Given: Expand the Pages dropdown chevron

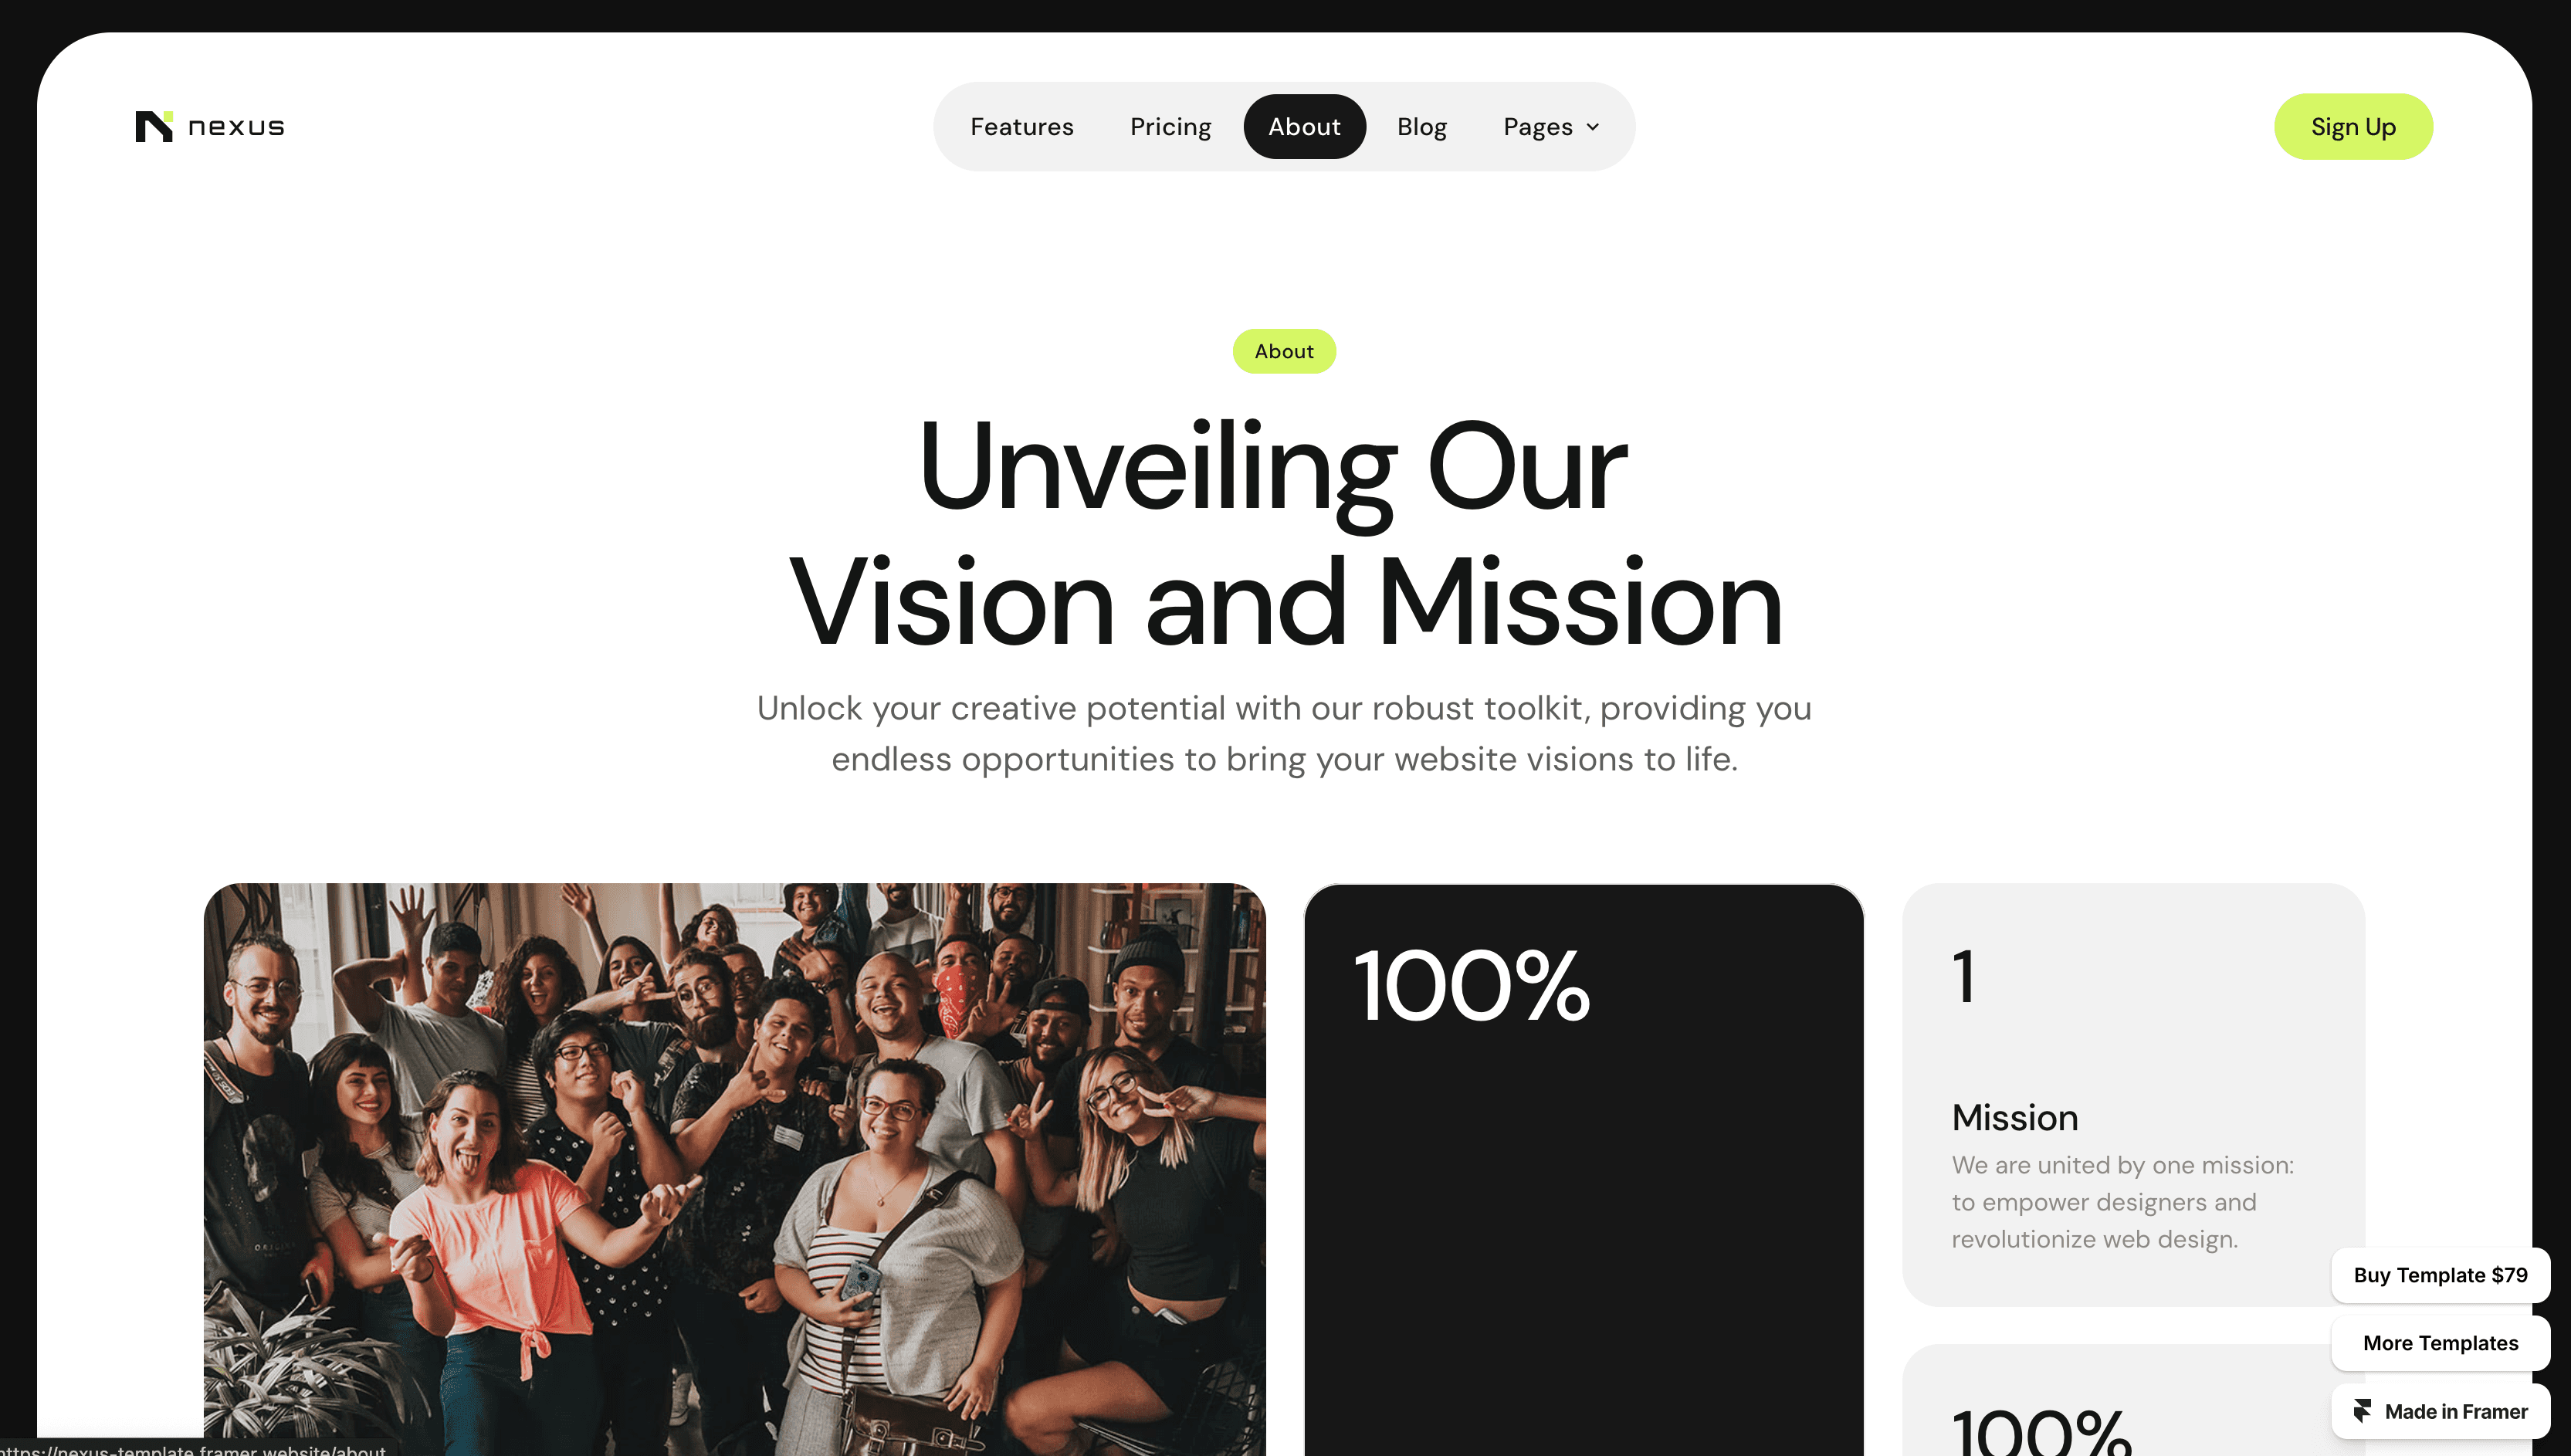Looking at the screenshot, I should point(1593,127).
